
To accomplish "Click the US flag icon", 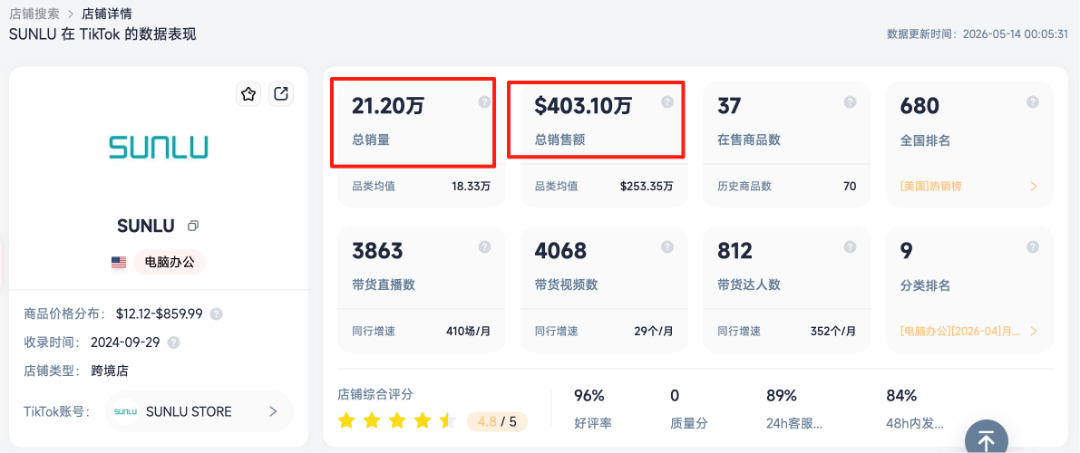I will [x=118, y=262].
